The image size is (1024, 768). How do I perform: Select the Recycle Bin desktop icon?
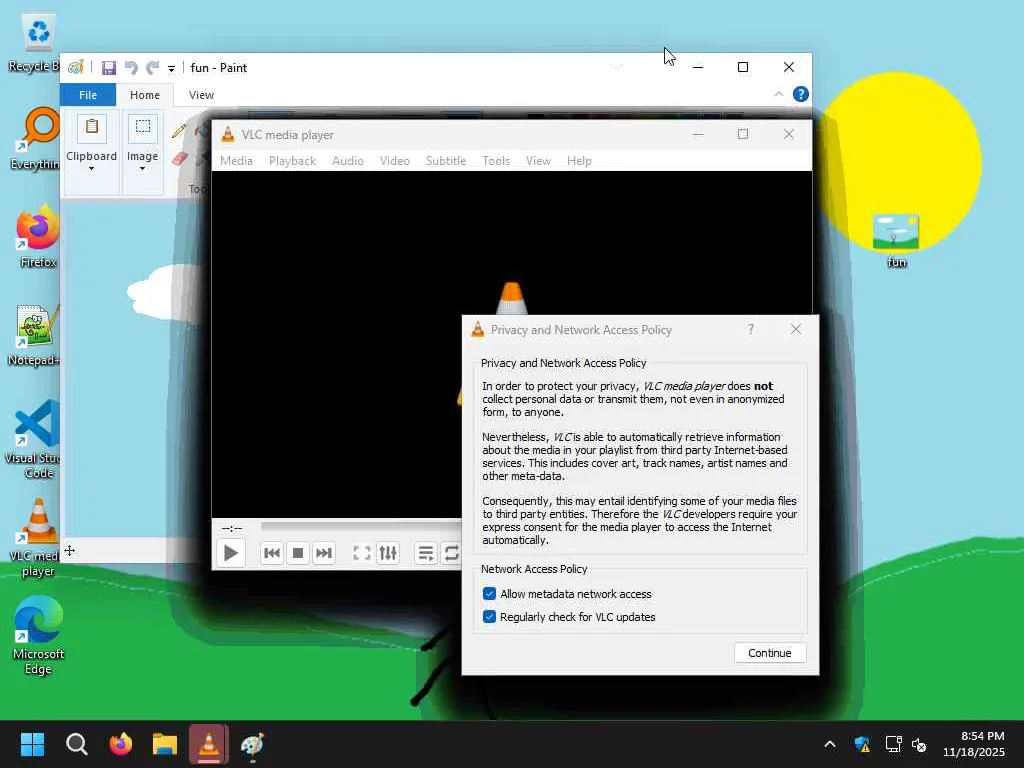[34, 42]
